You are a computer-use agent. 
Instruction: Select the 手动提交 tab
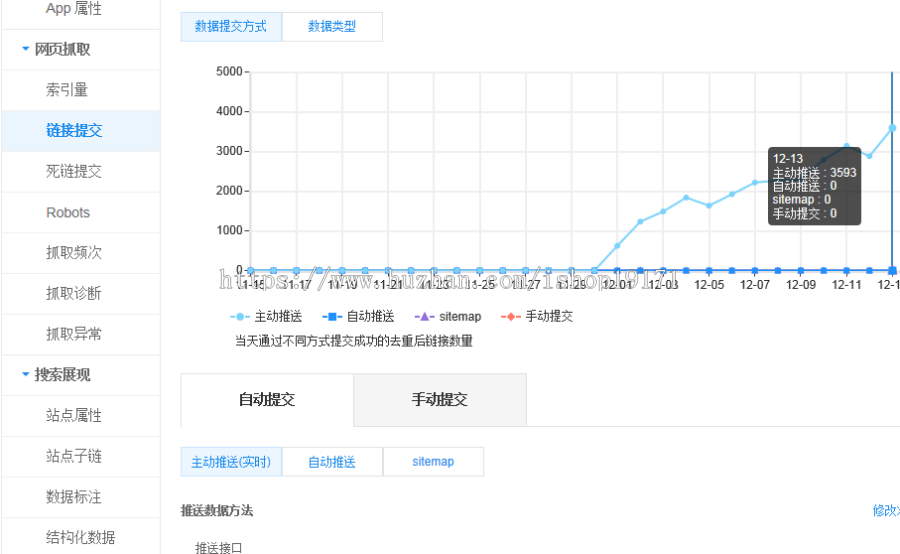(x=440, y=400)
